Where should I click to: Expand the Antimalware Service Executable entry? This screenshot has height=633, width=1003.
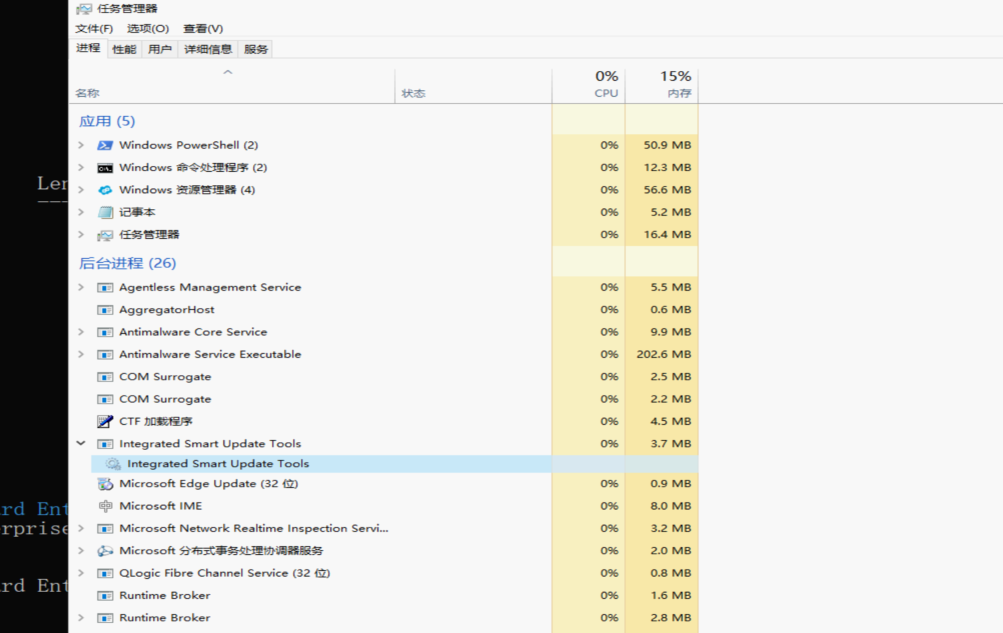click(81, 354)
